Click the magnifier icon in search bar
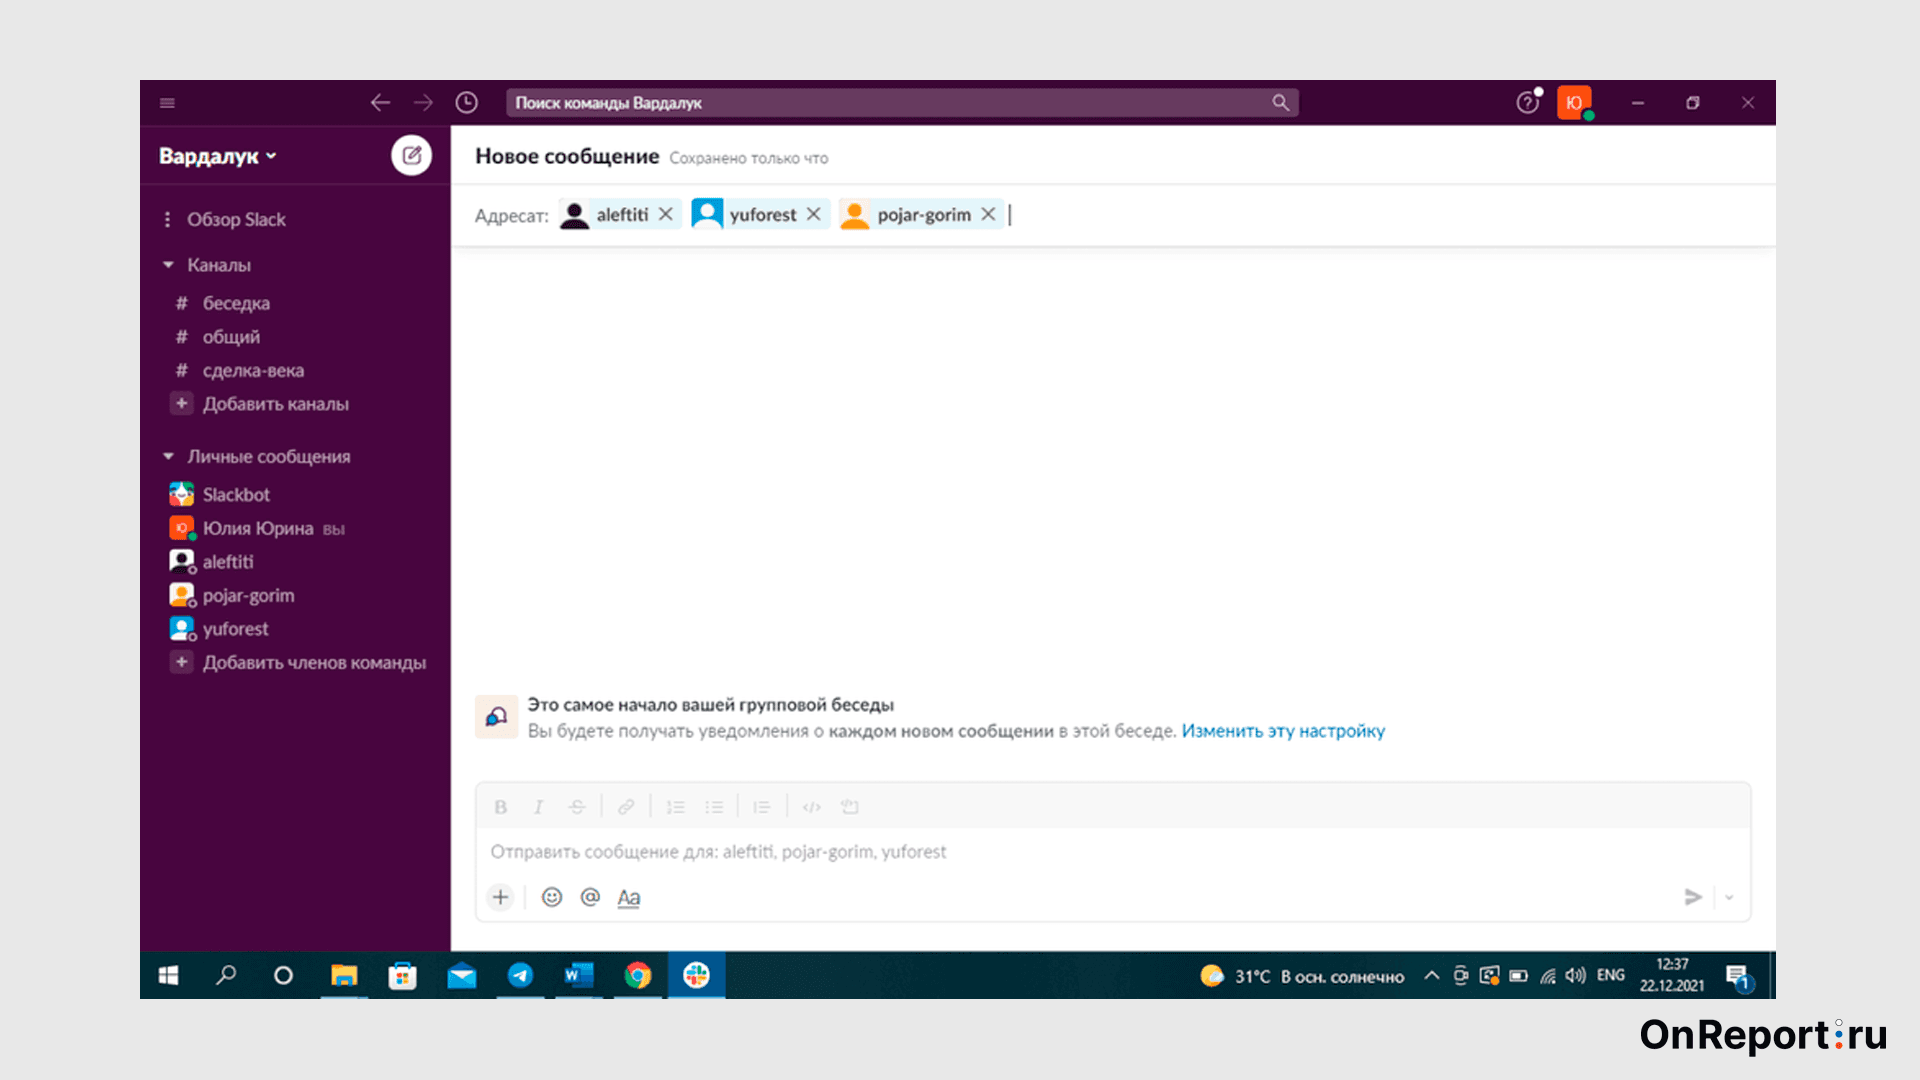 tap(1280, 103)
